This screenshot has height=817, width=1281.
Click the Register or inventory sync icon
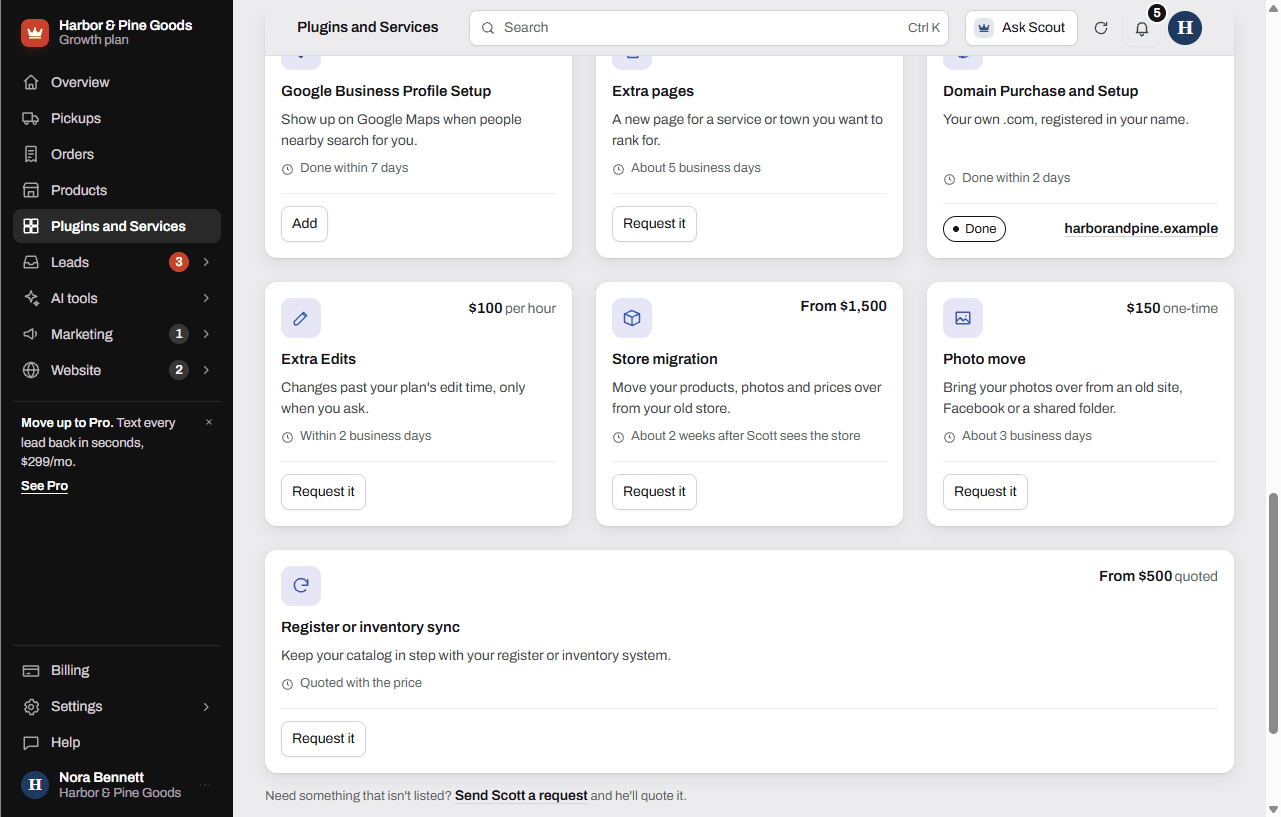coord(301,586)
